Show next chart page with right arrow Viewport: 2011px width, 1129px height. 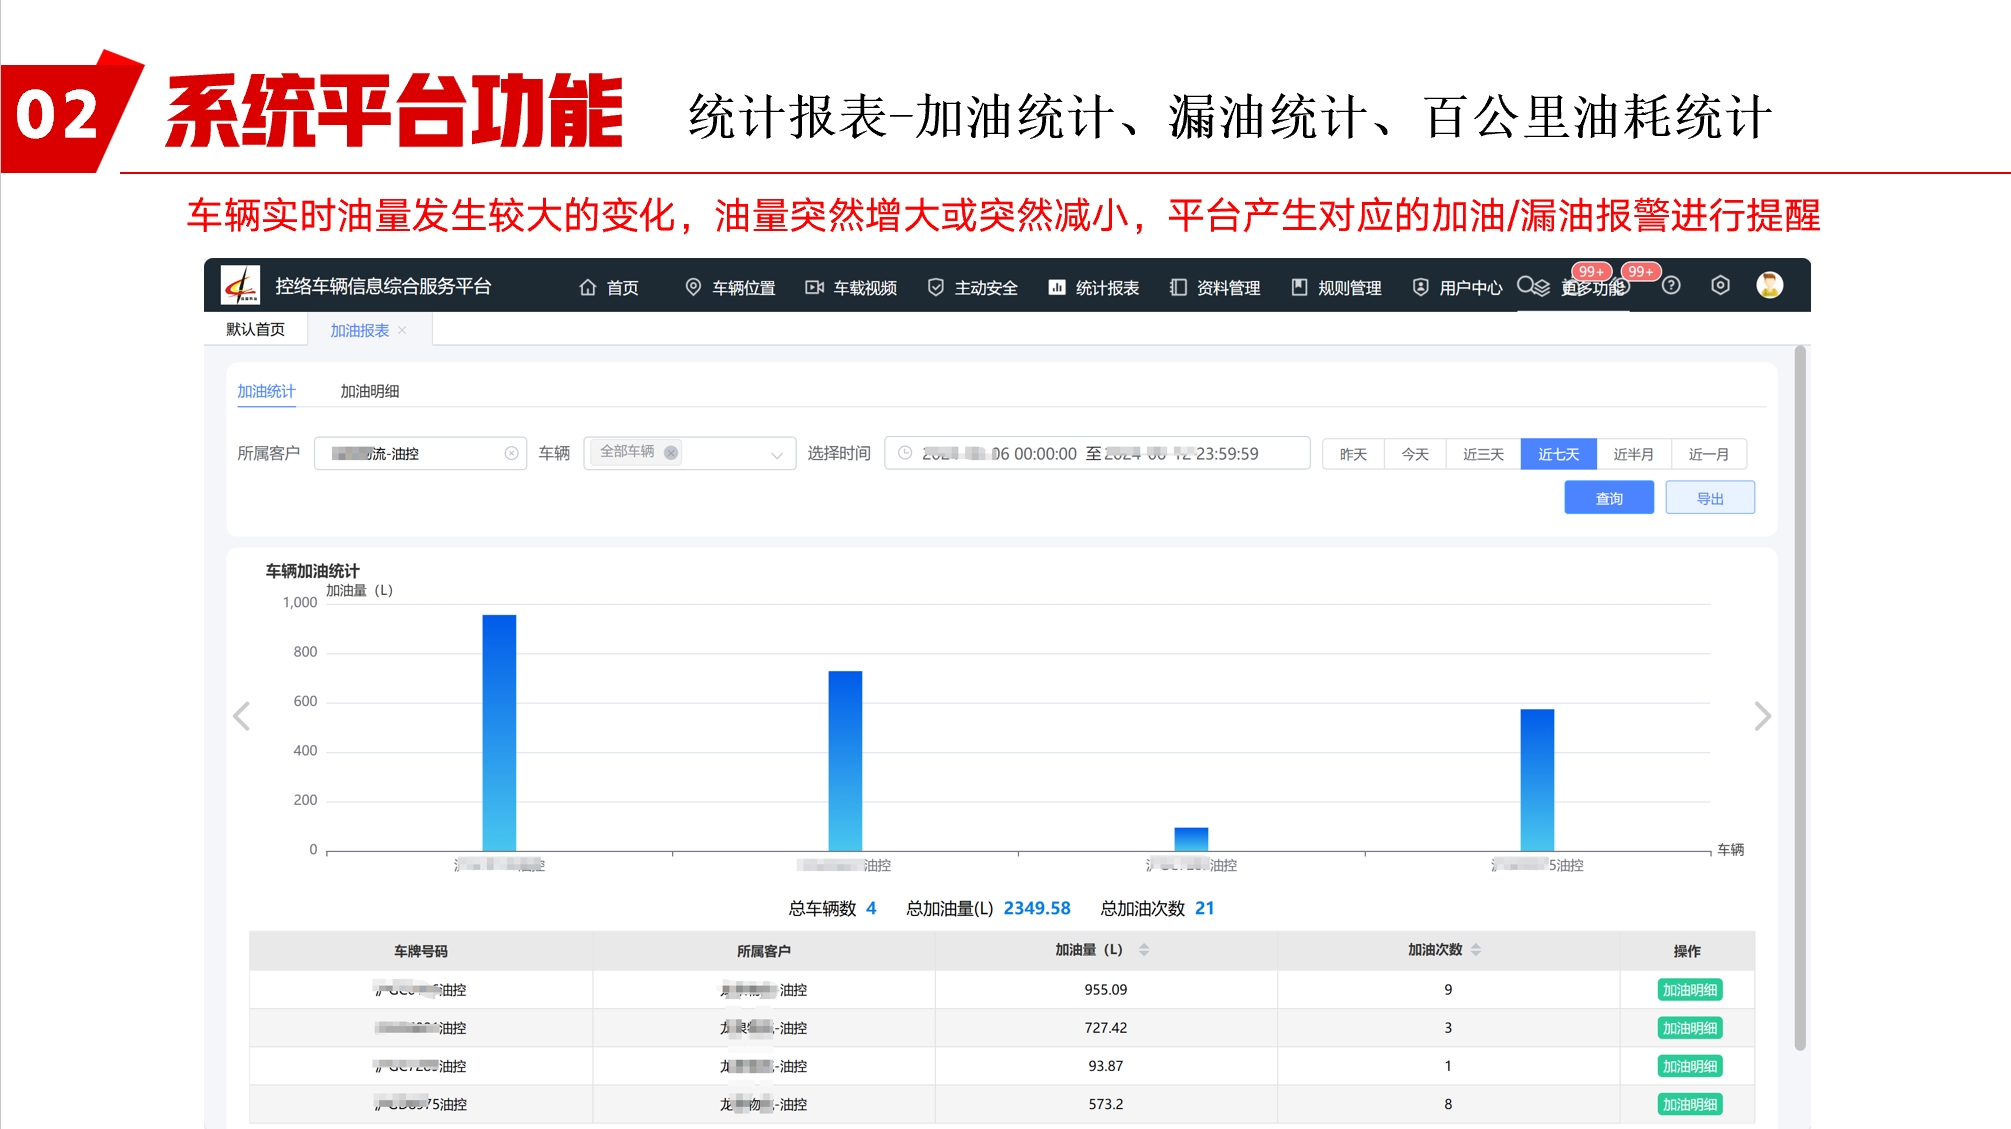click(x=1762, y=716)
